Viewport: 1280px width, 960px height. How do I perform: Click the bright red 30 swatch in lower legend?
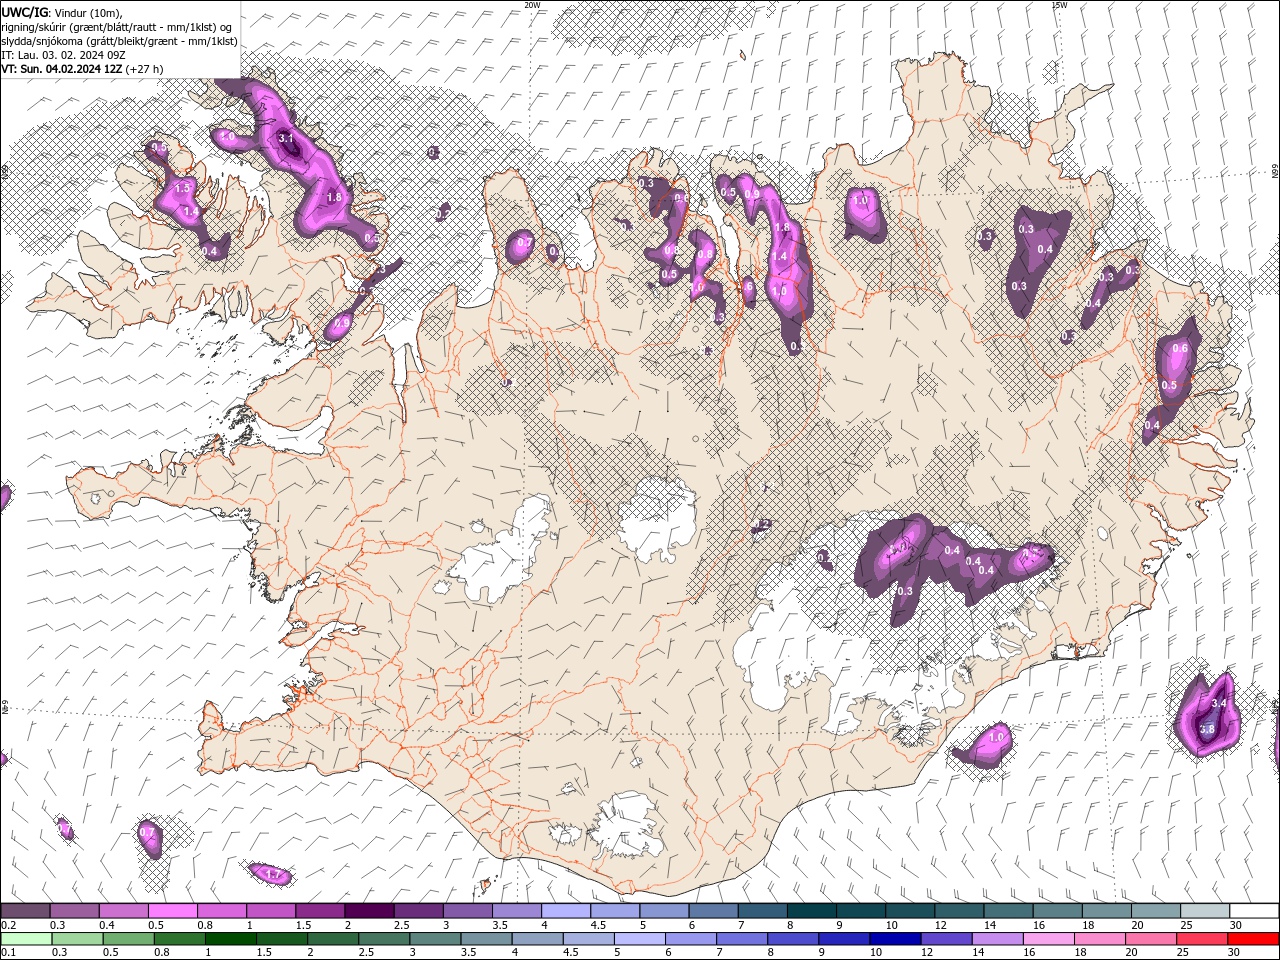click(1252, 939)
